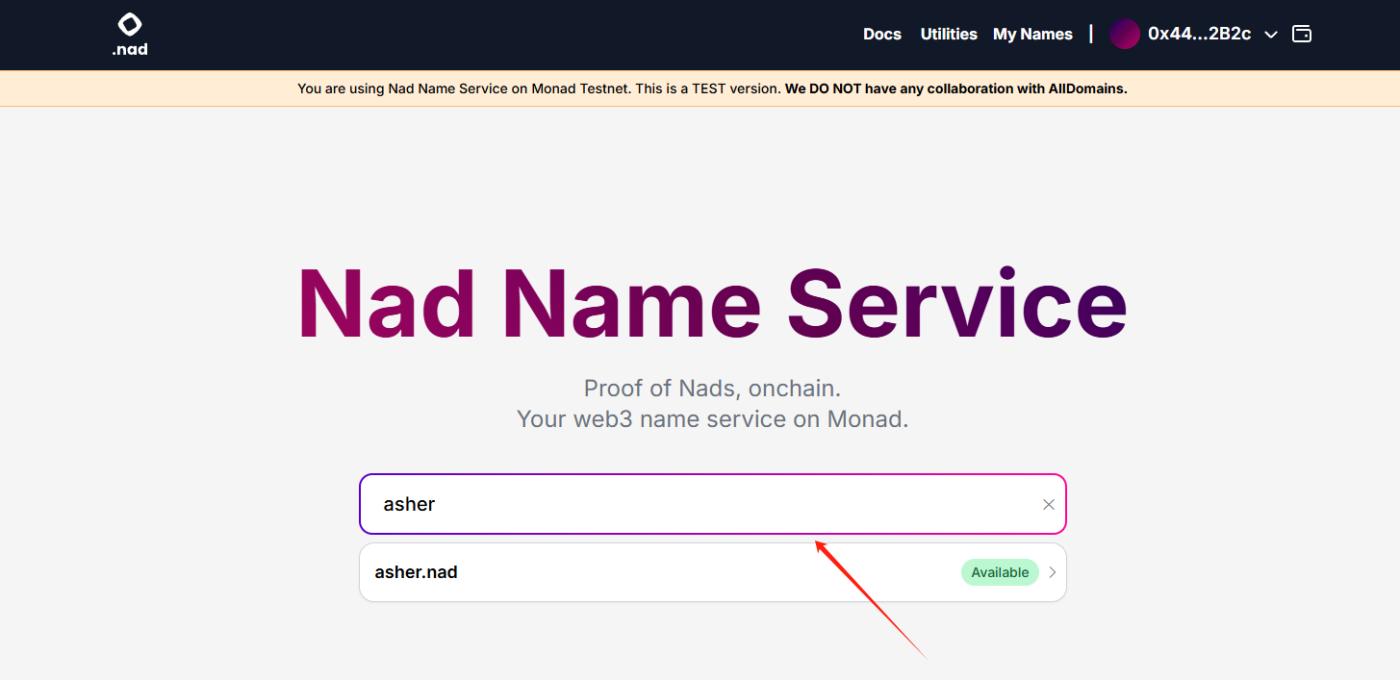Open the wallet address 0x44...2B2c menu

(1199, 34)
